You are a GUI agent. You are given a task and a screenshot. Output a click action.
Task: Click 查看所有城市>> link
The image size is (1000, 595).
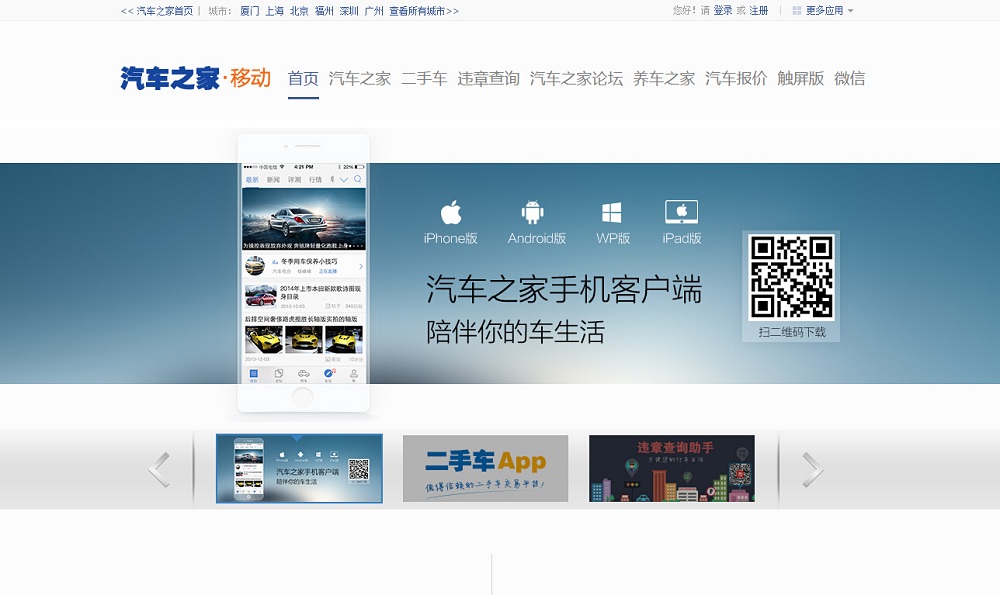click(423, 11)
